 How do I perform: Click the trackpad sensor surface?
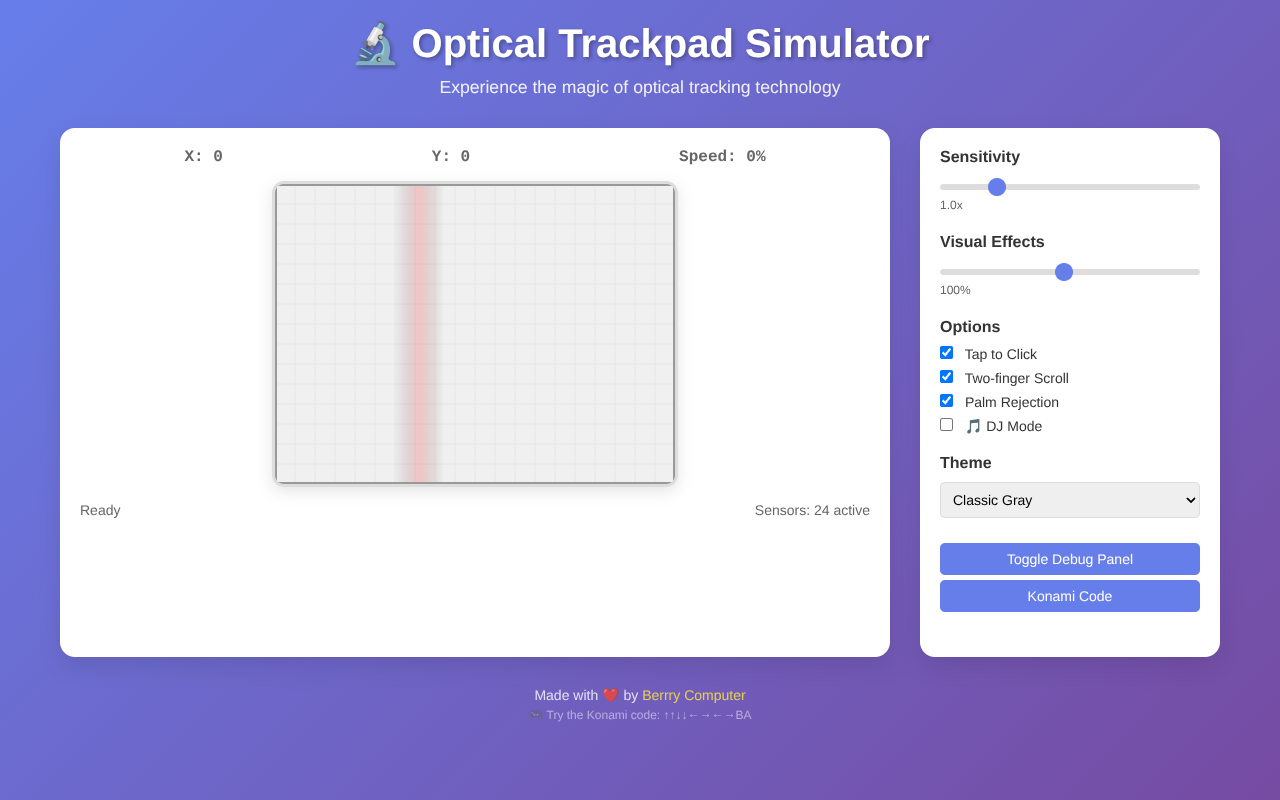click(474, 333)
